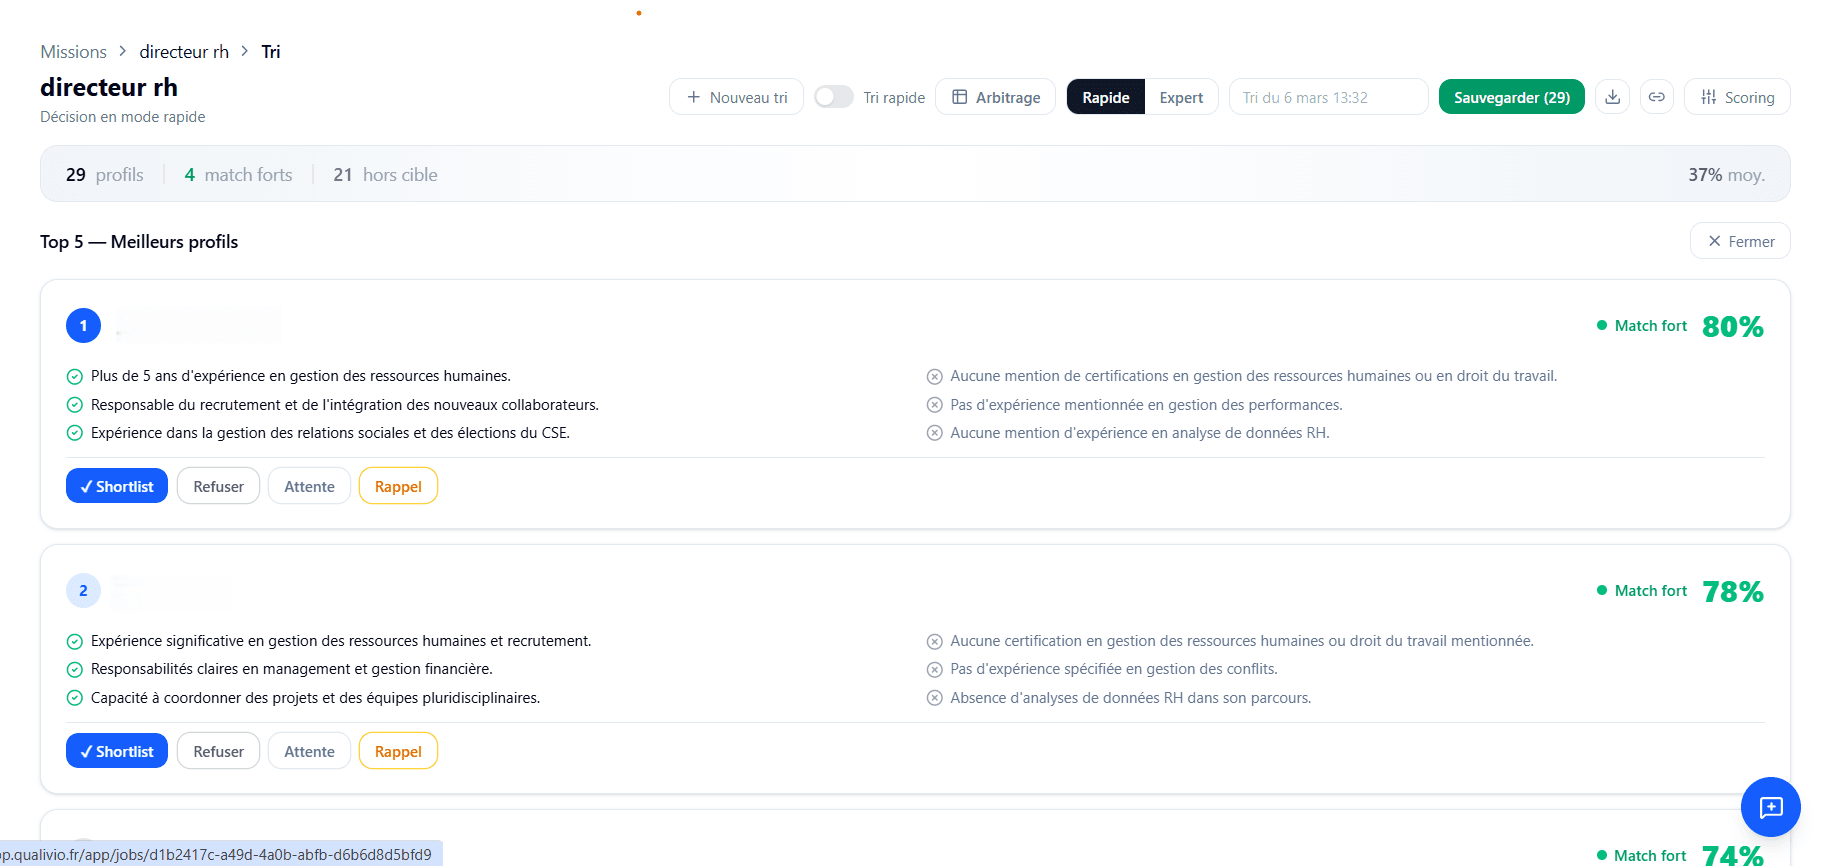
Task: Click 'Aucune mention de certifications' weakness line
Action: coord(1254,376)
